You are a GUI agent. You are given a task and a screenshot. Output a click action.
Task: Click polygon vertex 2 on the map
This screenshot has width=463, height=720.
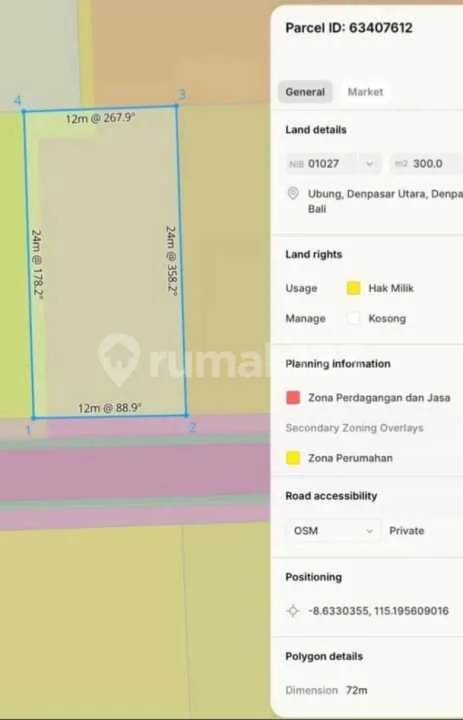[186, 415]
